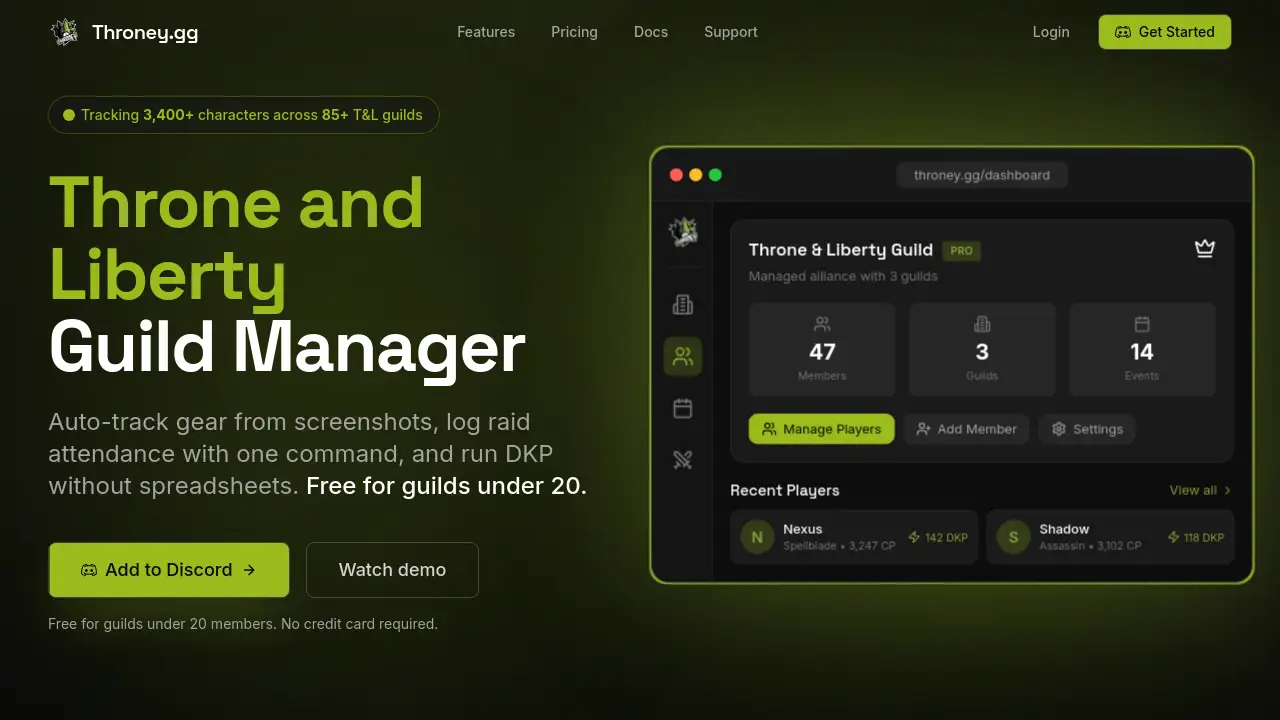Click the Add to Discord button
This screenshot has width=1280, height=720.
[169, 570]
